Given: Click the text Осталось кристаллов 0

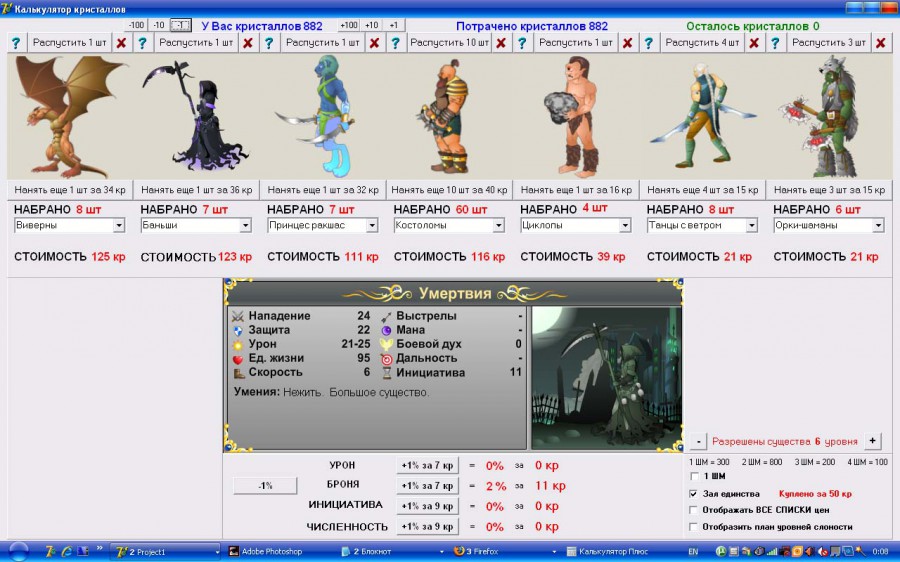Looking at the screenshot, I should pos(752,26).
